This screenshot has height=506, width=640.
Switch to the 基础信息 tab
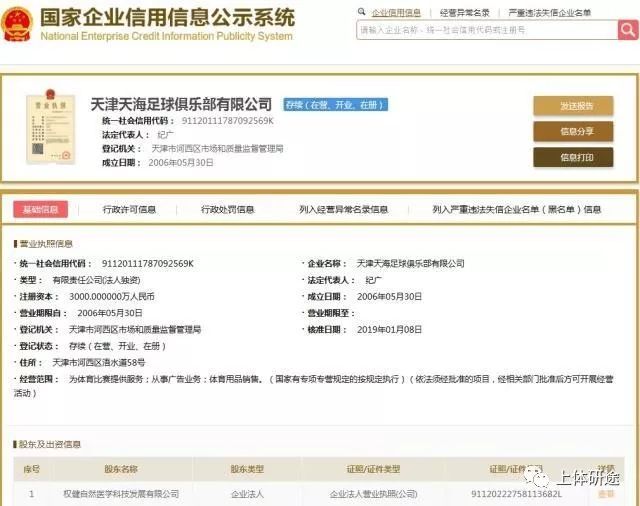pyautogui.click(x=40, y=210)
